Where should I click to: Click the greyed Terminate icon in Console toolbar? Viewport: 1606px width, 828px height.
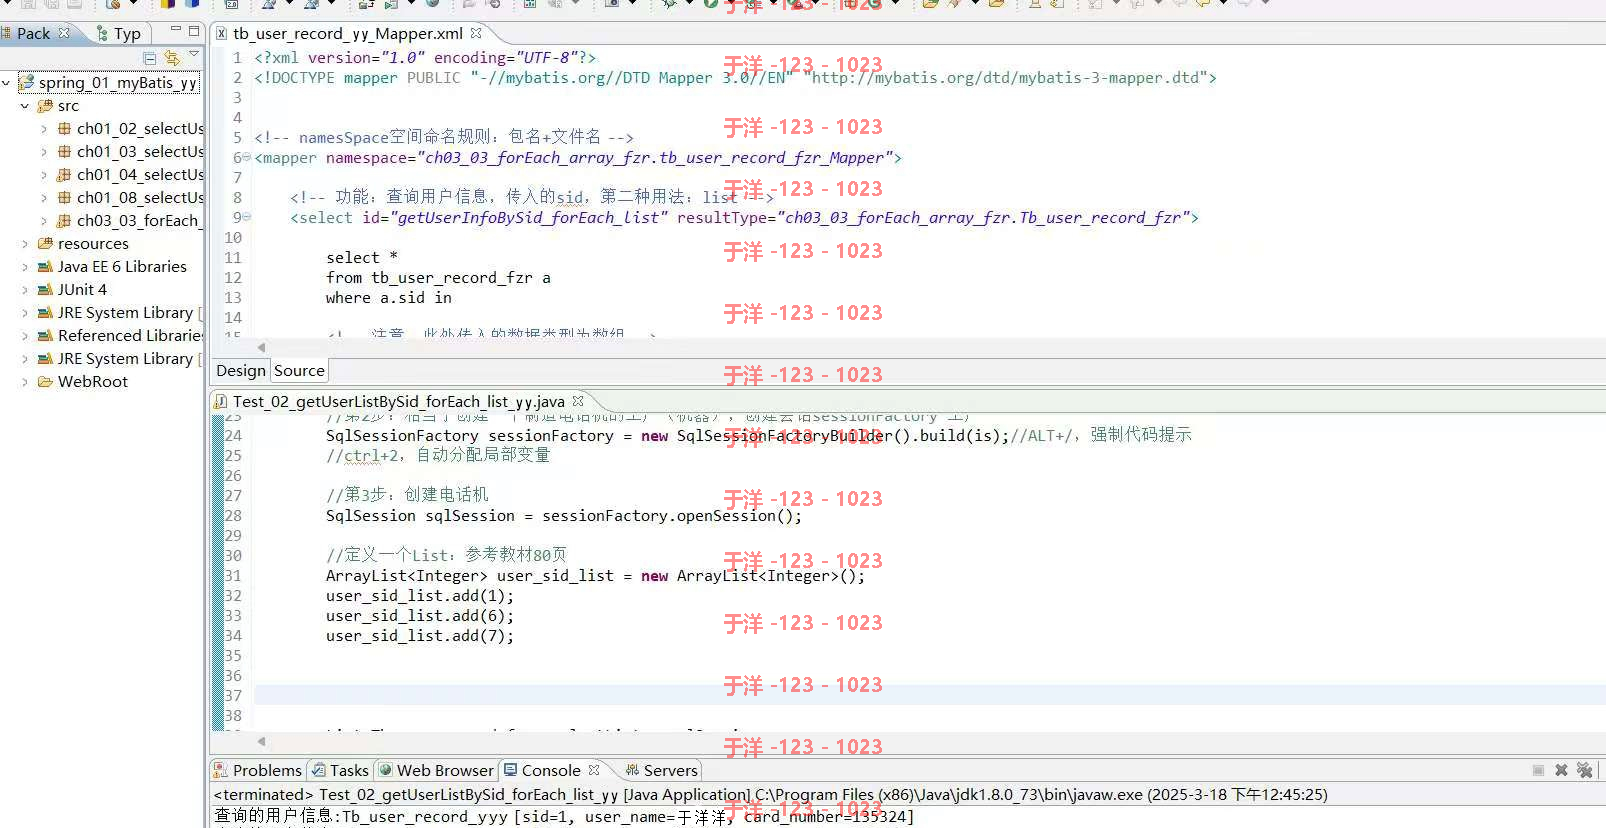point(1538,770)
